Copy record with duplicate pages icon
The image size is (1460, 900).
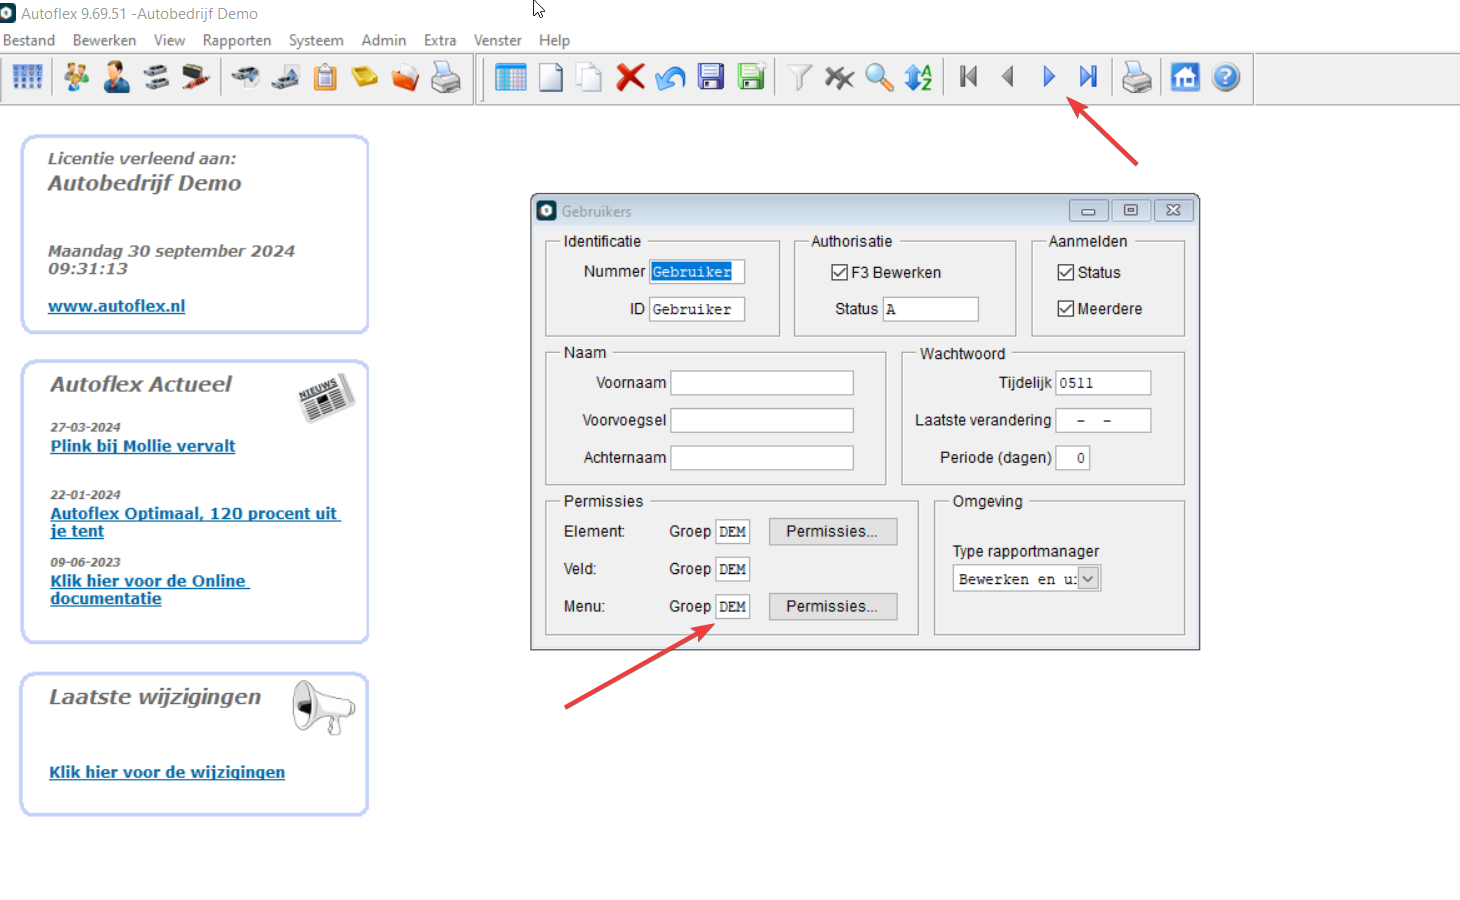point(590,77)
